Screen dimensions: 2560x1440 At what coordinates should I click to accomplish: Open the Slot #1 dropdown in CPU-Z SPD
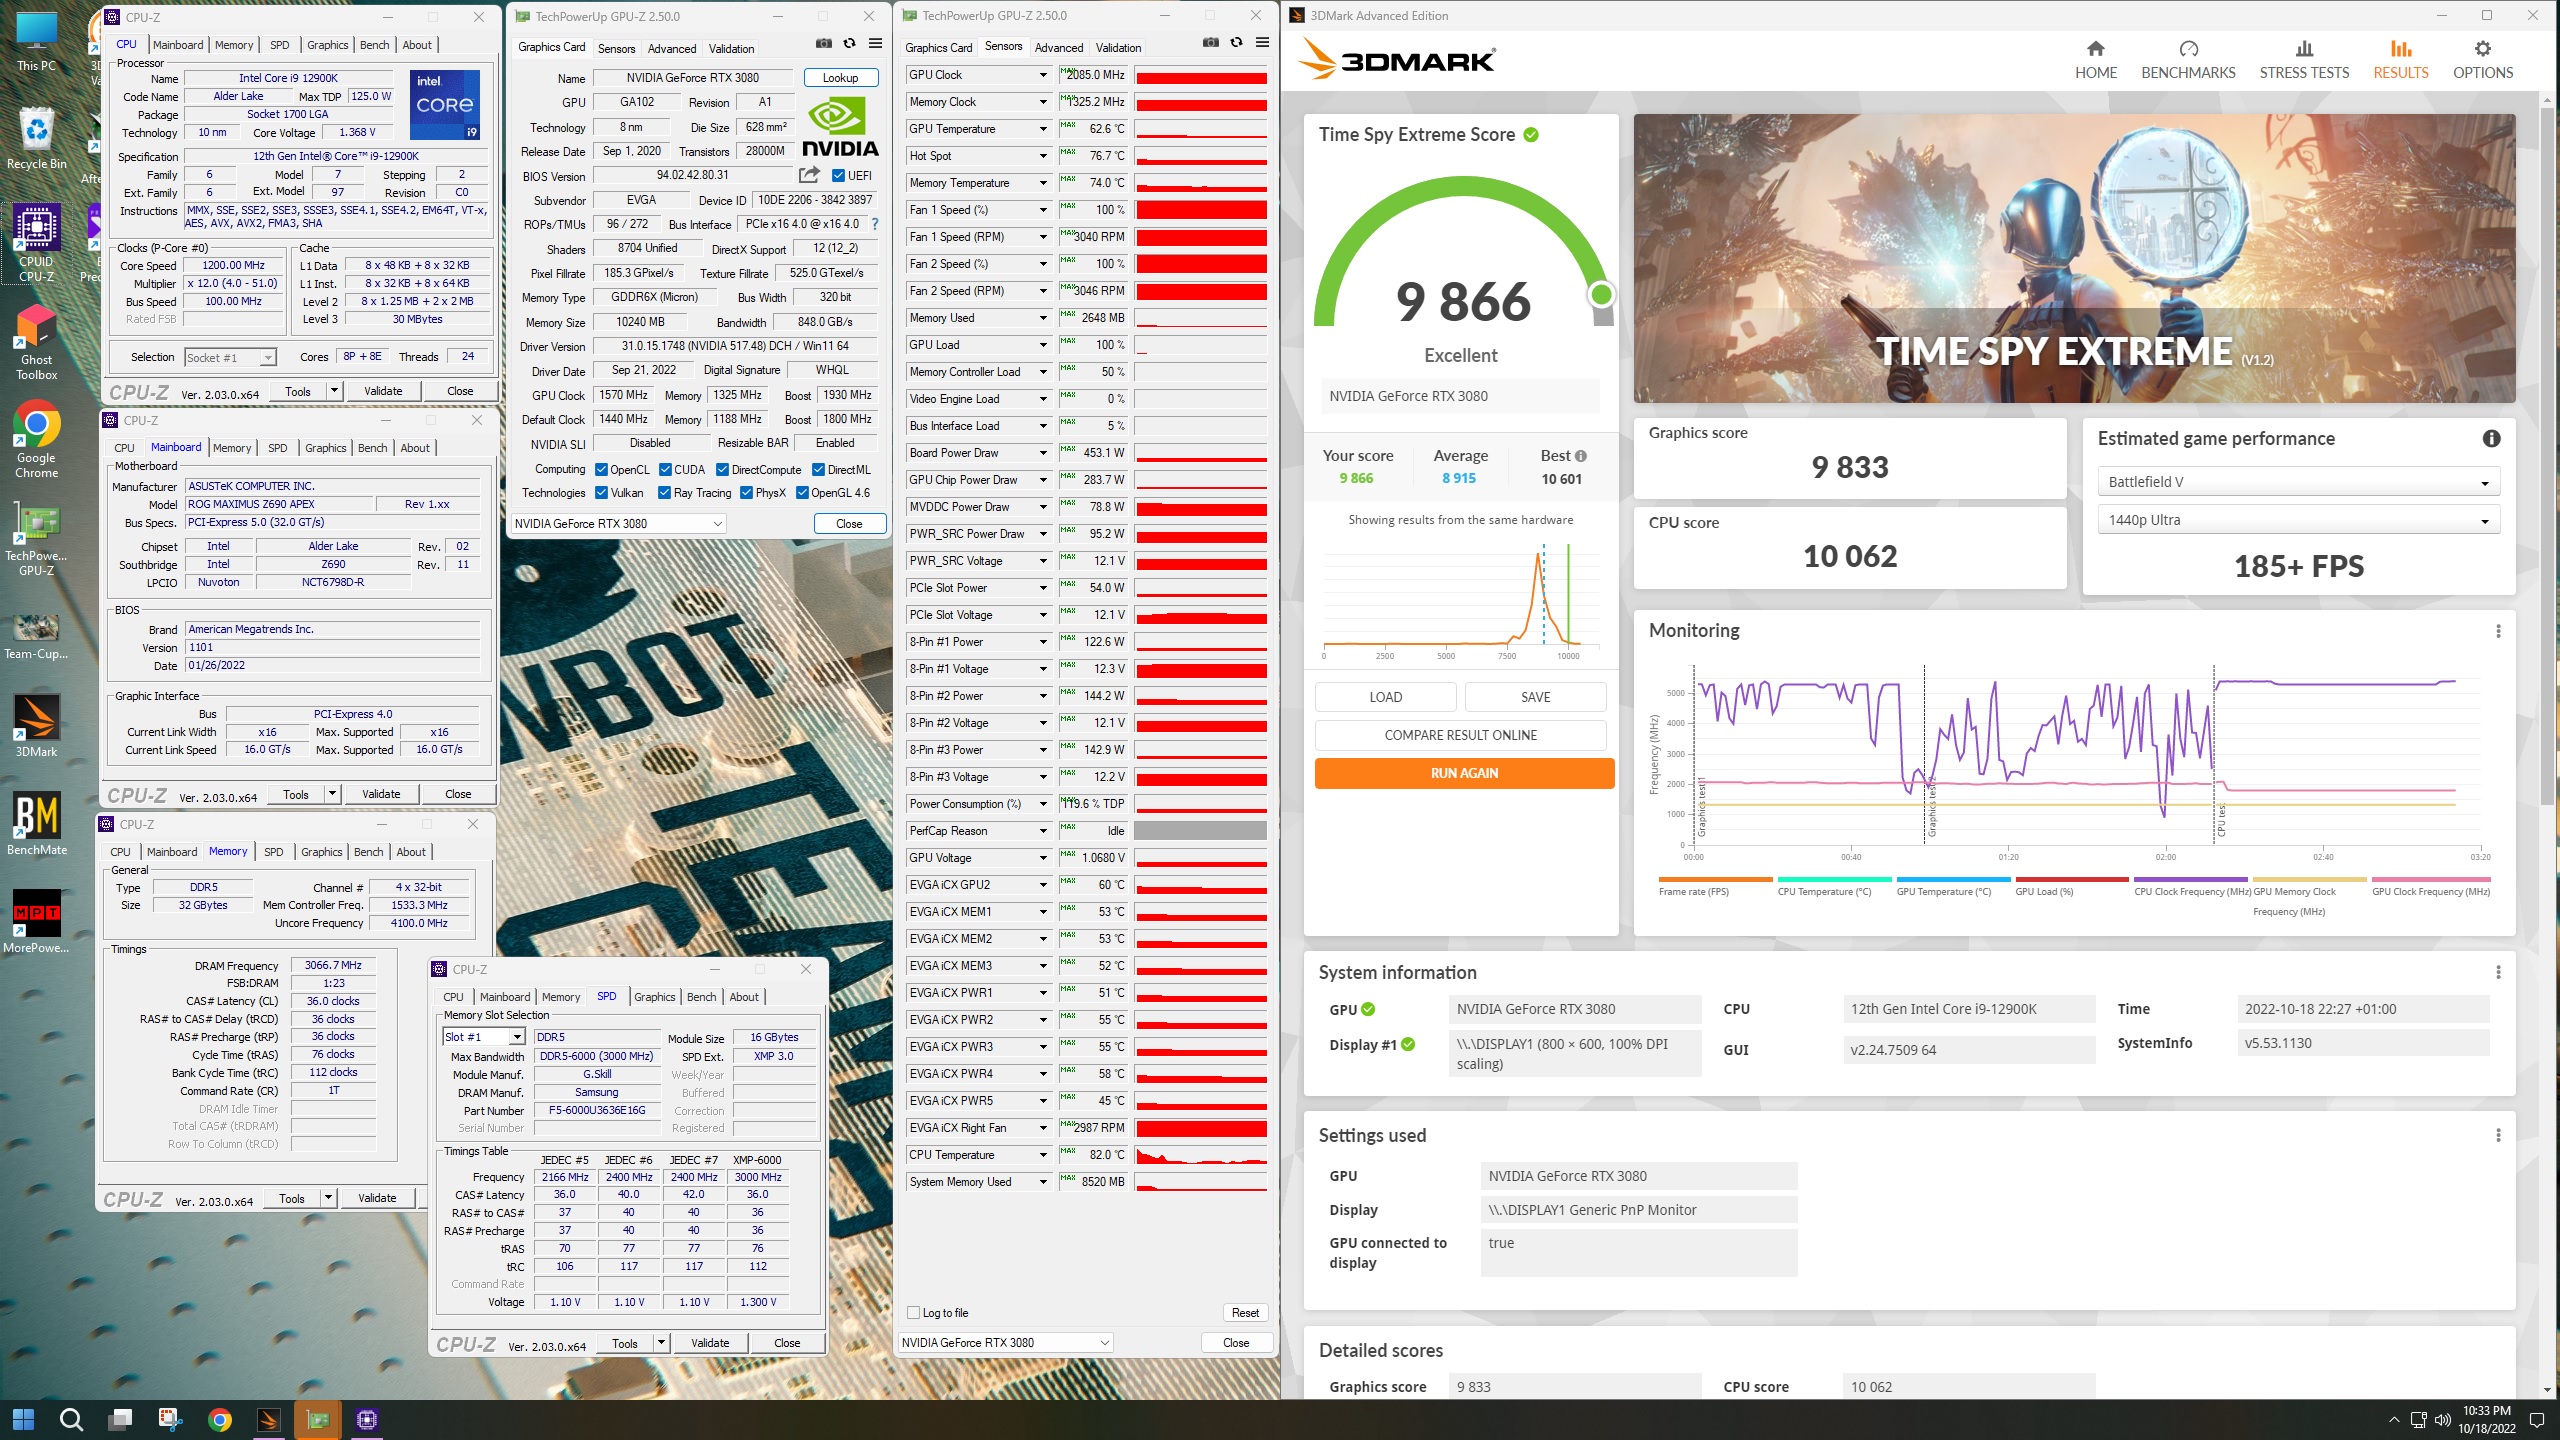point(484,1037)
